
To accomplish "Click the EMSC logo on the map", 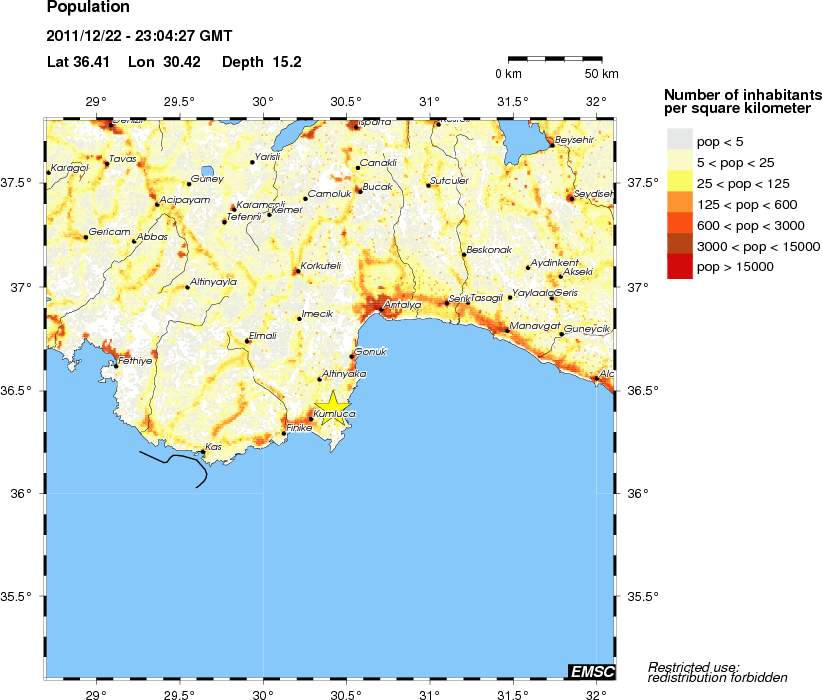I will tap(591, 671).
